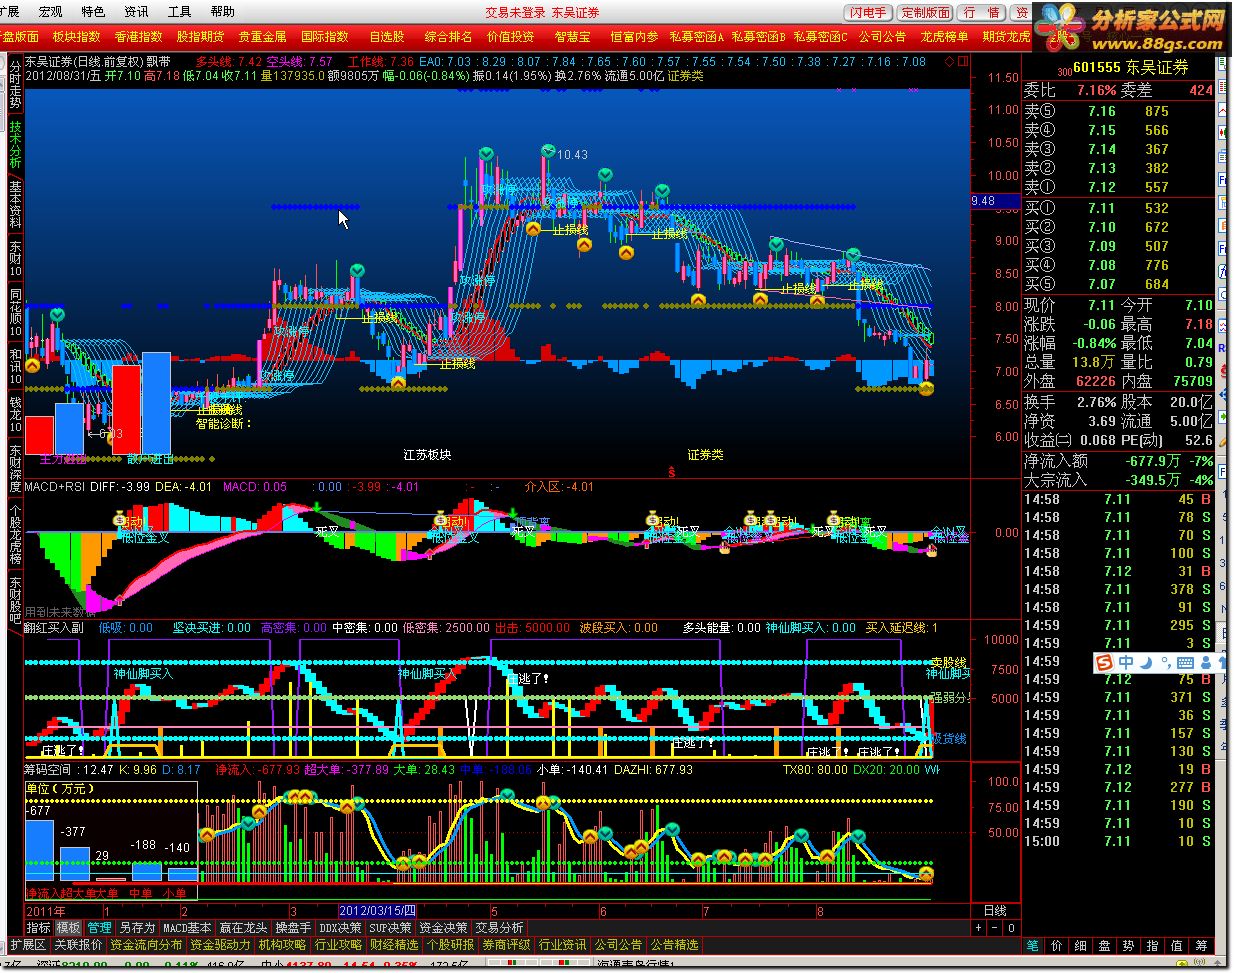Select DDX决策 template tab
The height and width of the screenshot is (973, 1234).
coord(341,928)
